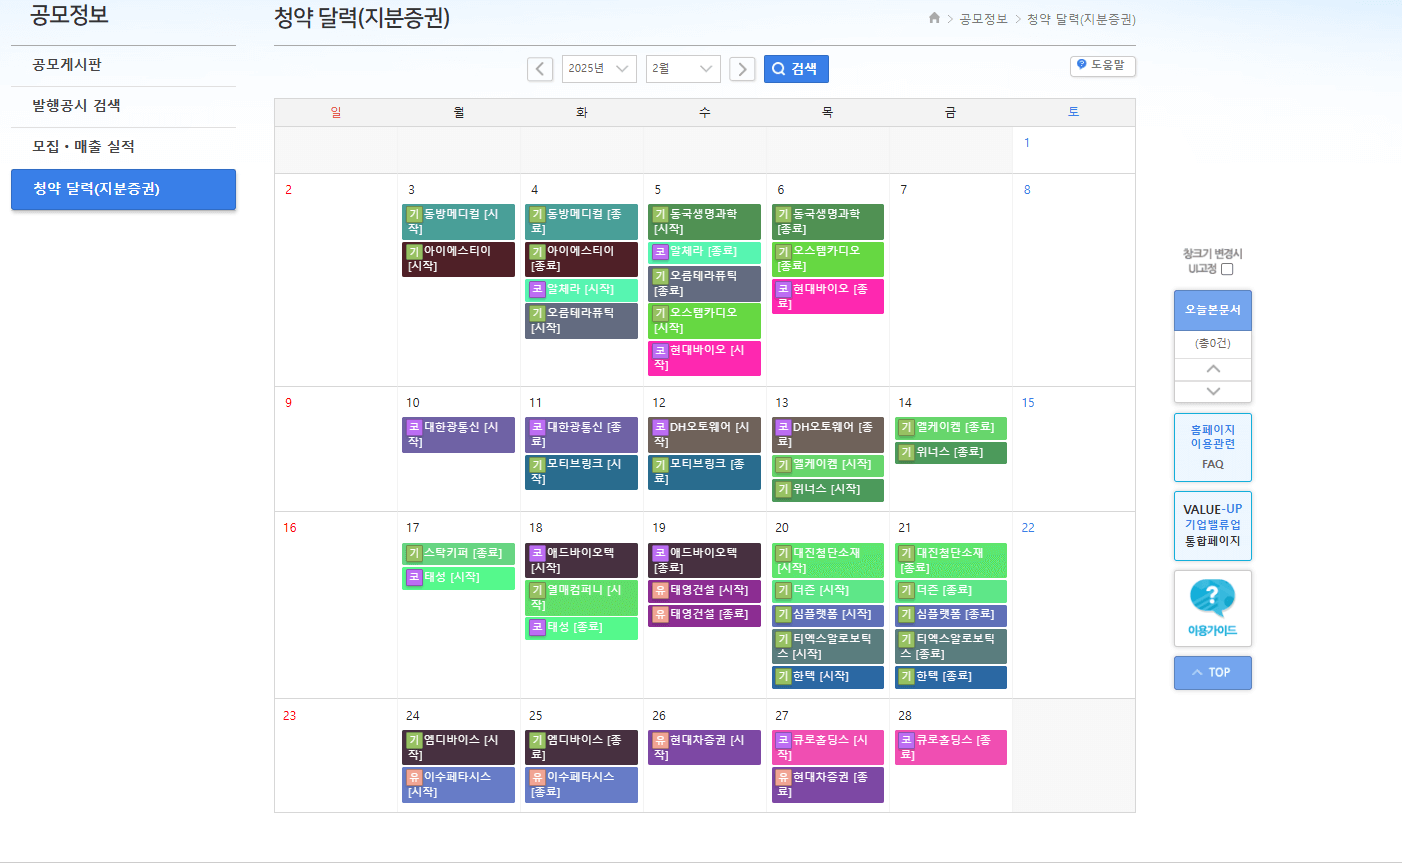1402x867 pixels.
Task: Go to the next month with right arrow
Action: tap(742, 69)
